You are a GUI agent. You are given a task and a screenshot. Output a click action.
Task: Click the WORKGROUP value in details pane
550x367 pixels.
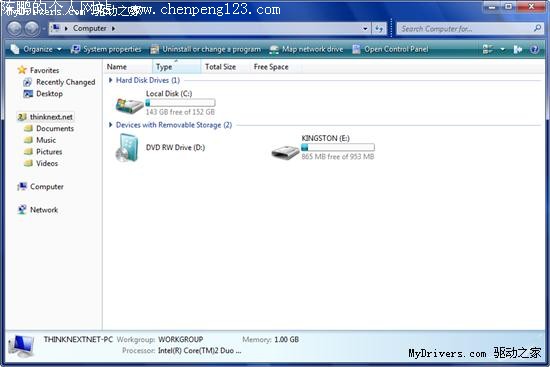[x=181, y=339]
